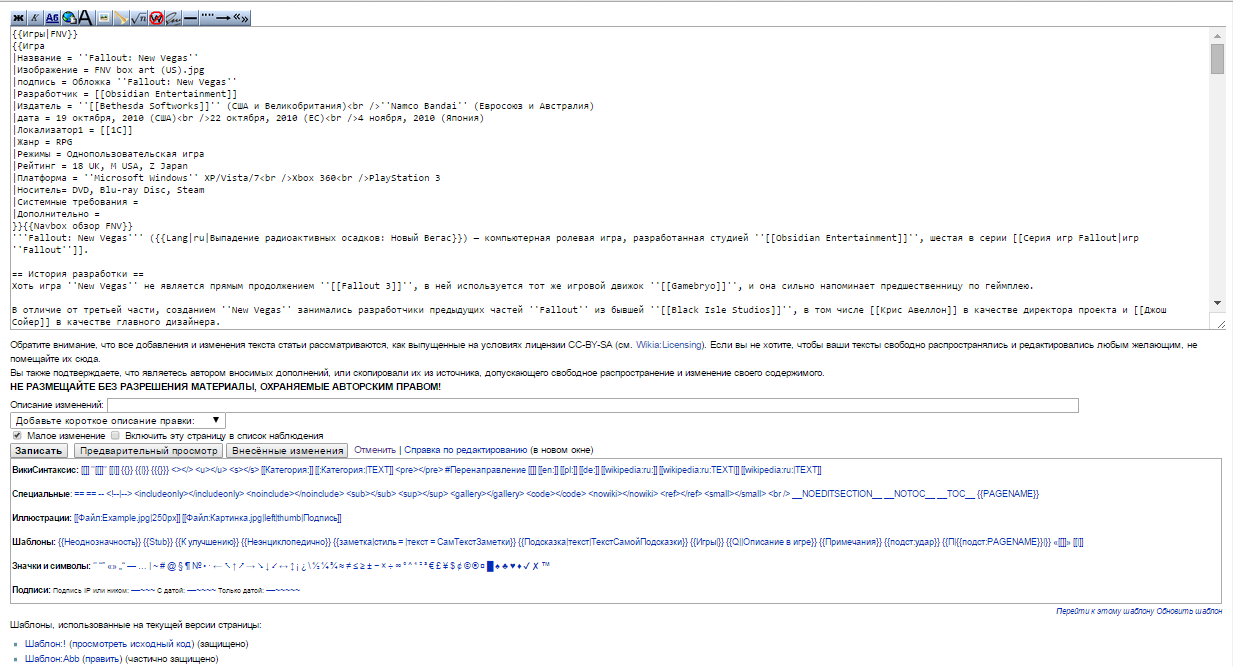Insert #Перенаправление redirect syntax
This screenshot has width=1233, height=667.
click(x=485, y=469)
